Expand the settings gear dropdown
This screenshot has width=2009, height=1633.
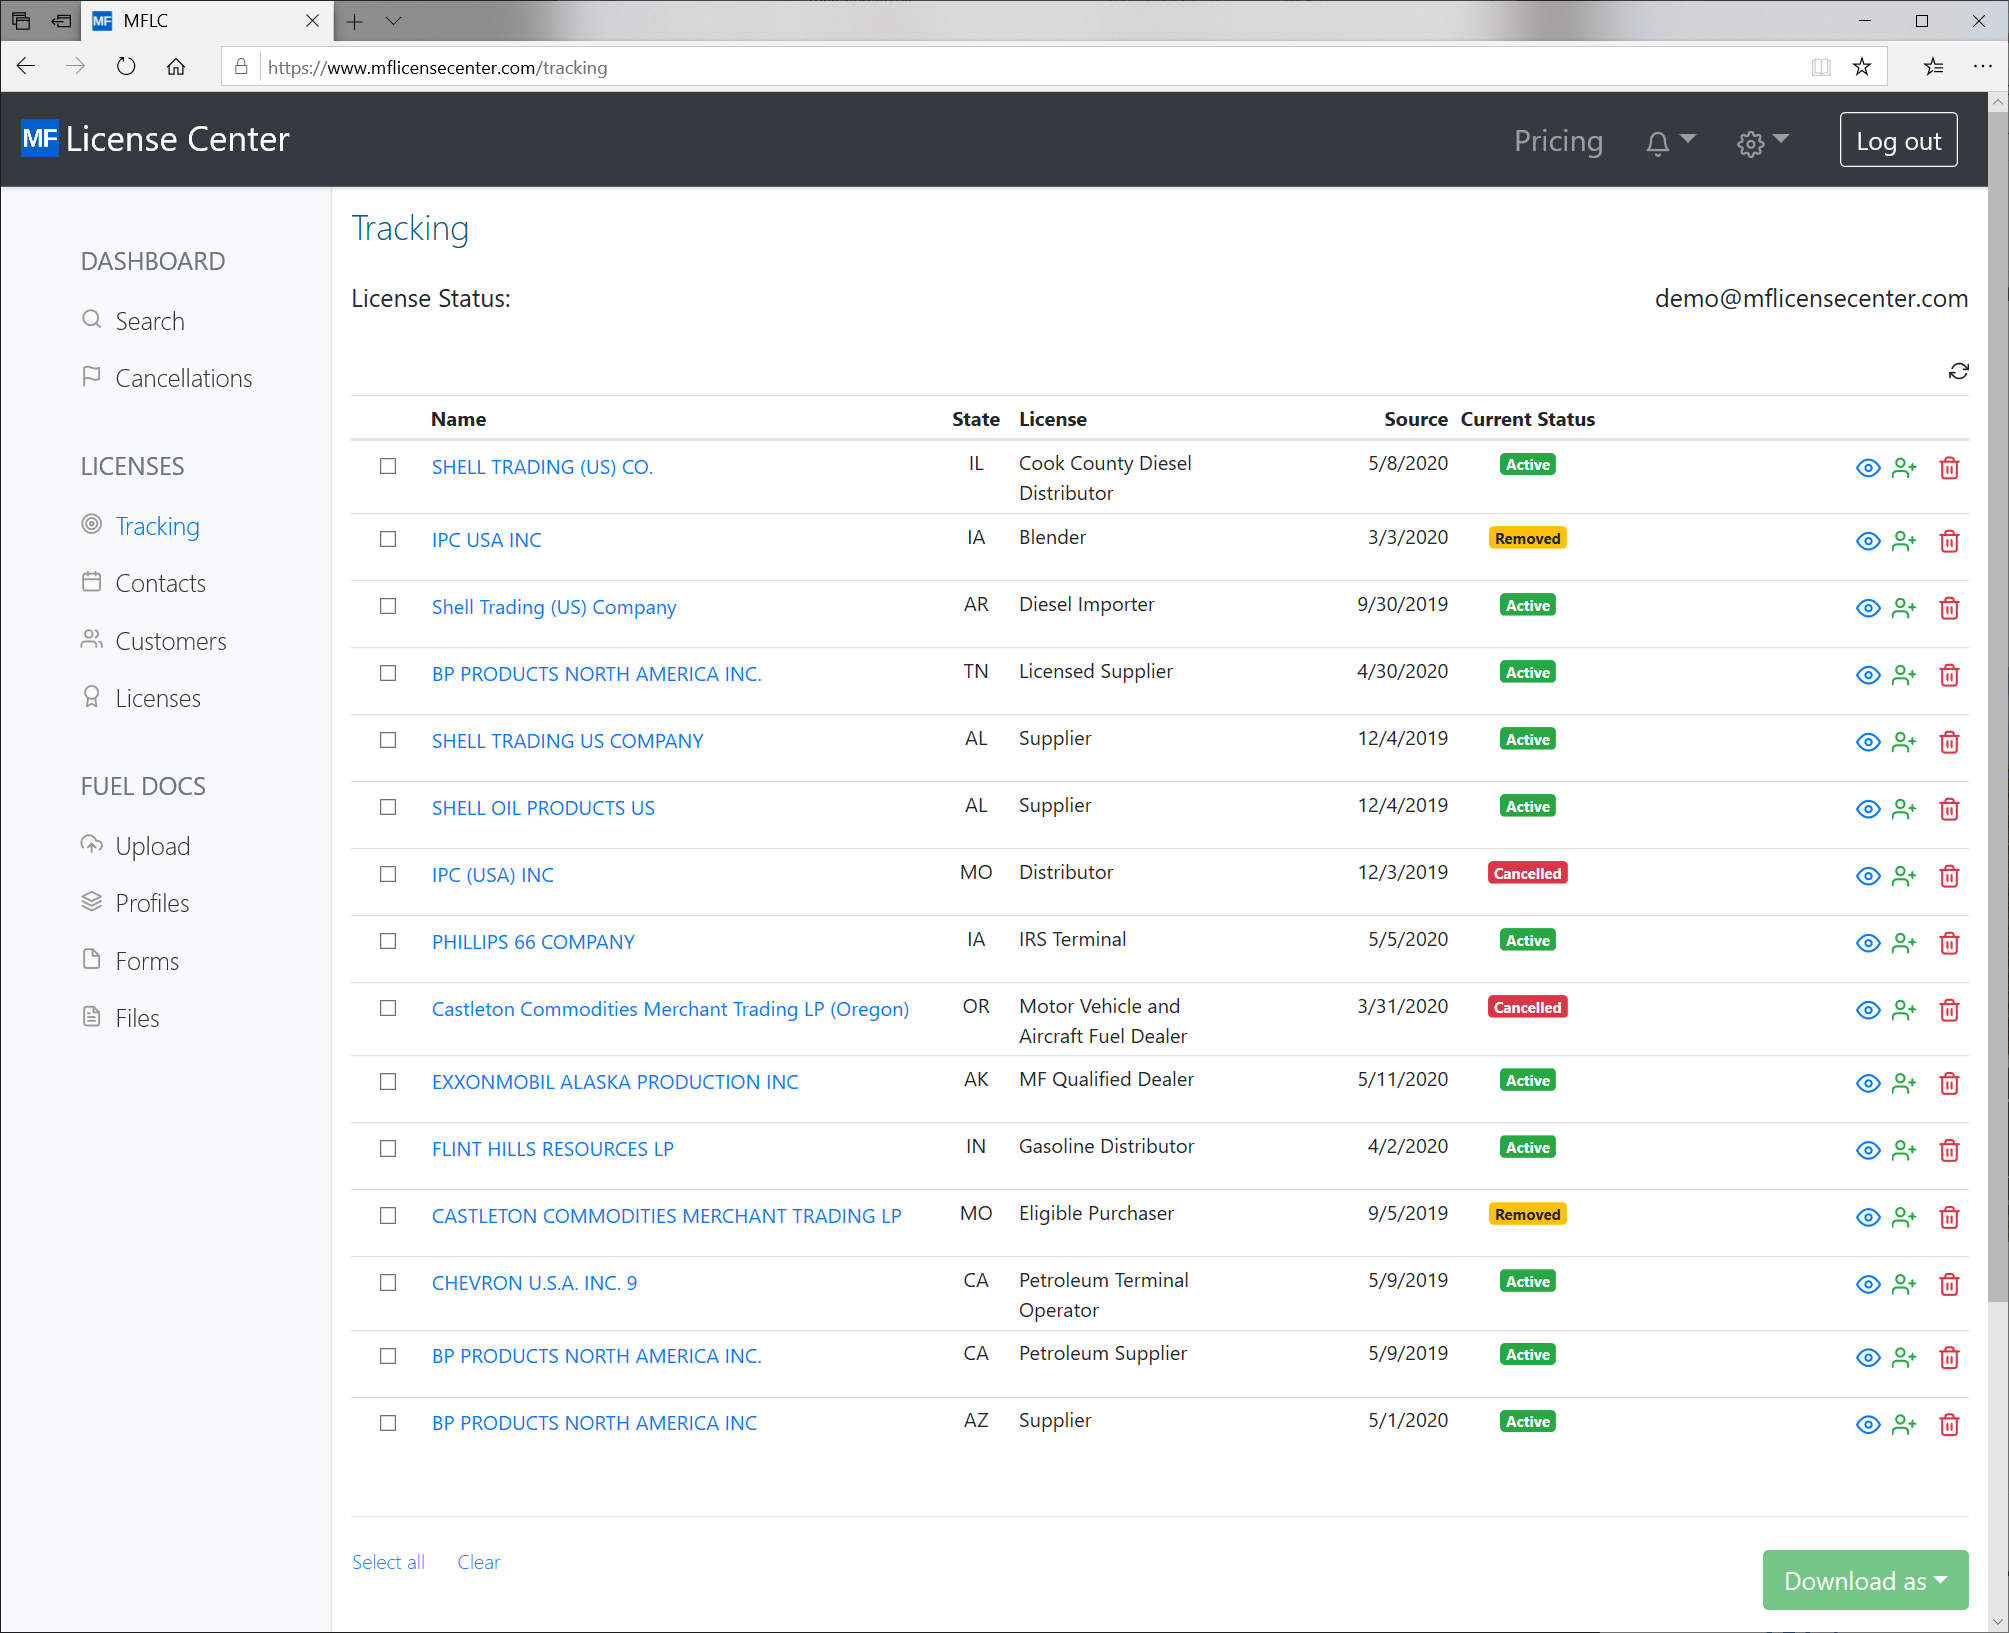1761,142
